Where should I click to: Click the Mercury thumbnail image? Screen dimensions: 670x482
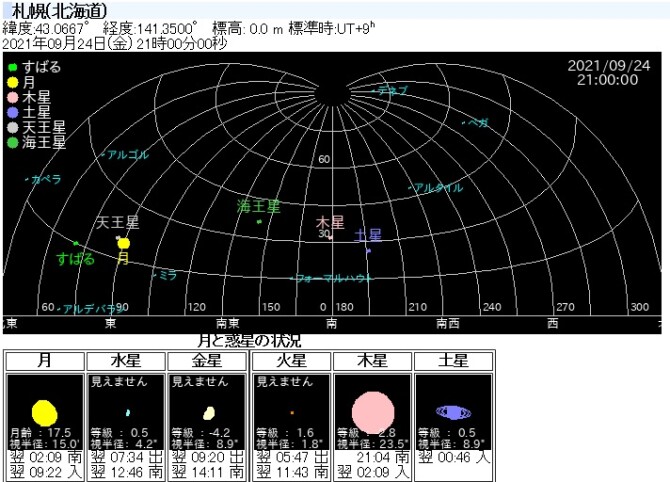point(128,413)
